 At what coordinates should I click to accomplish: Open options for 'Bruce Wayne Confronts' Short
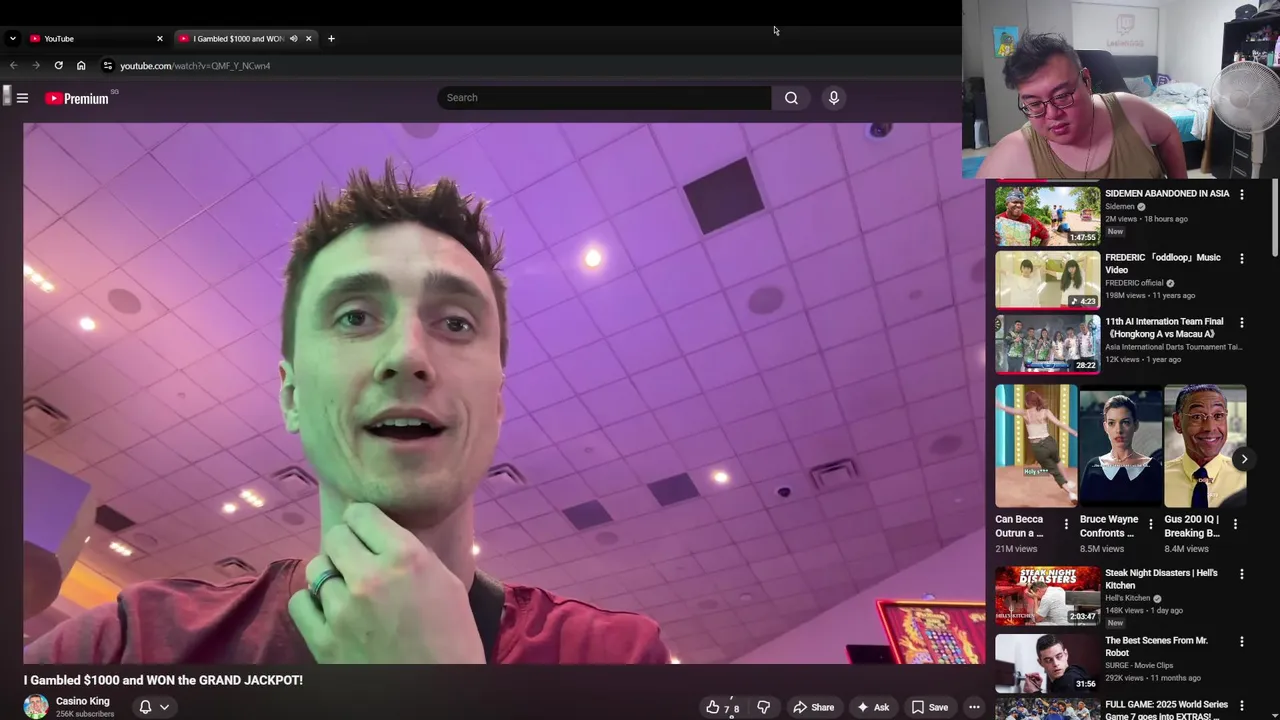coord(1150,524)
